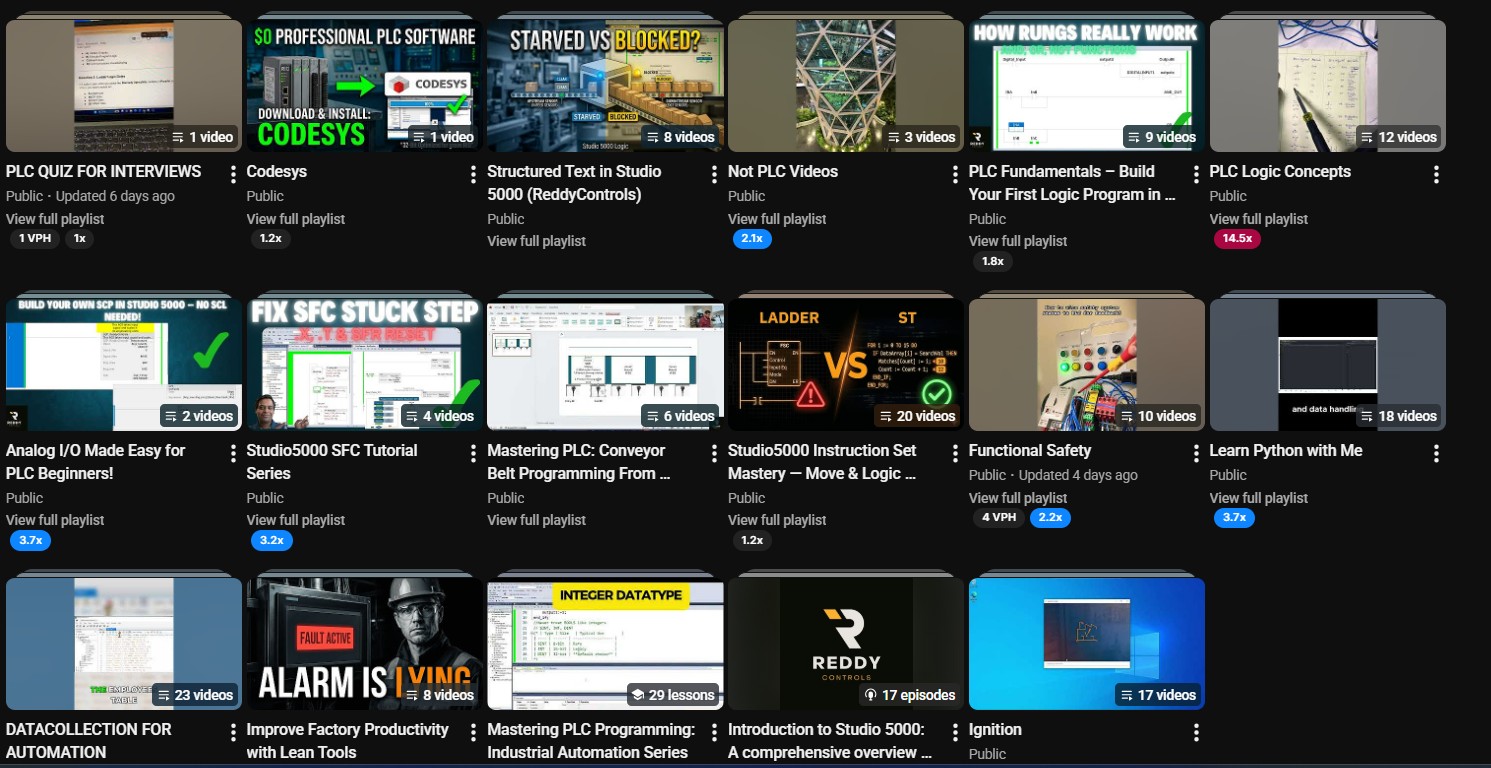Screen dimensions: 1491x768
Task: Open the three-dot menu for Codesys playlist
Action: pyautogui.click(x=473, y=175)
